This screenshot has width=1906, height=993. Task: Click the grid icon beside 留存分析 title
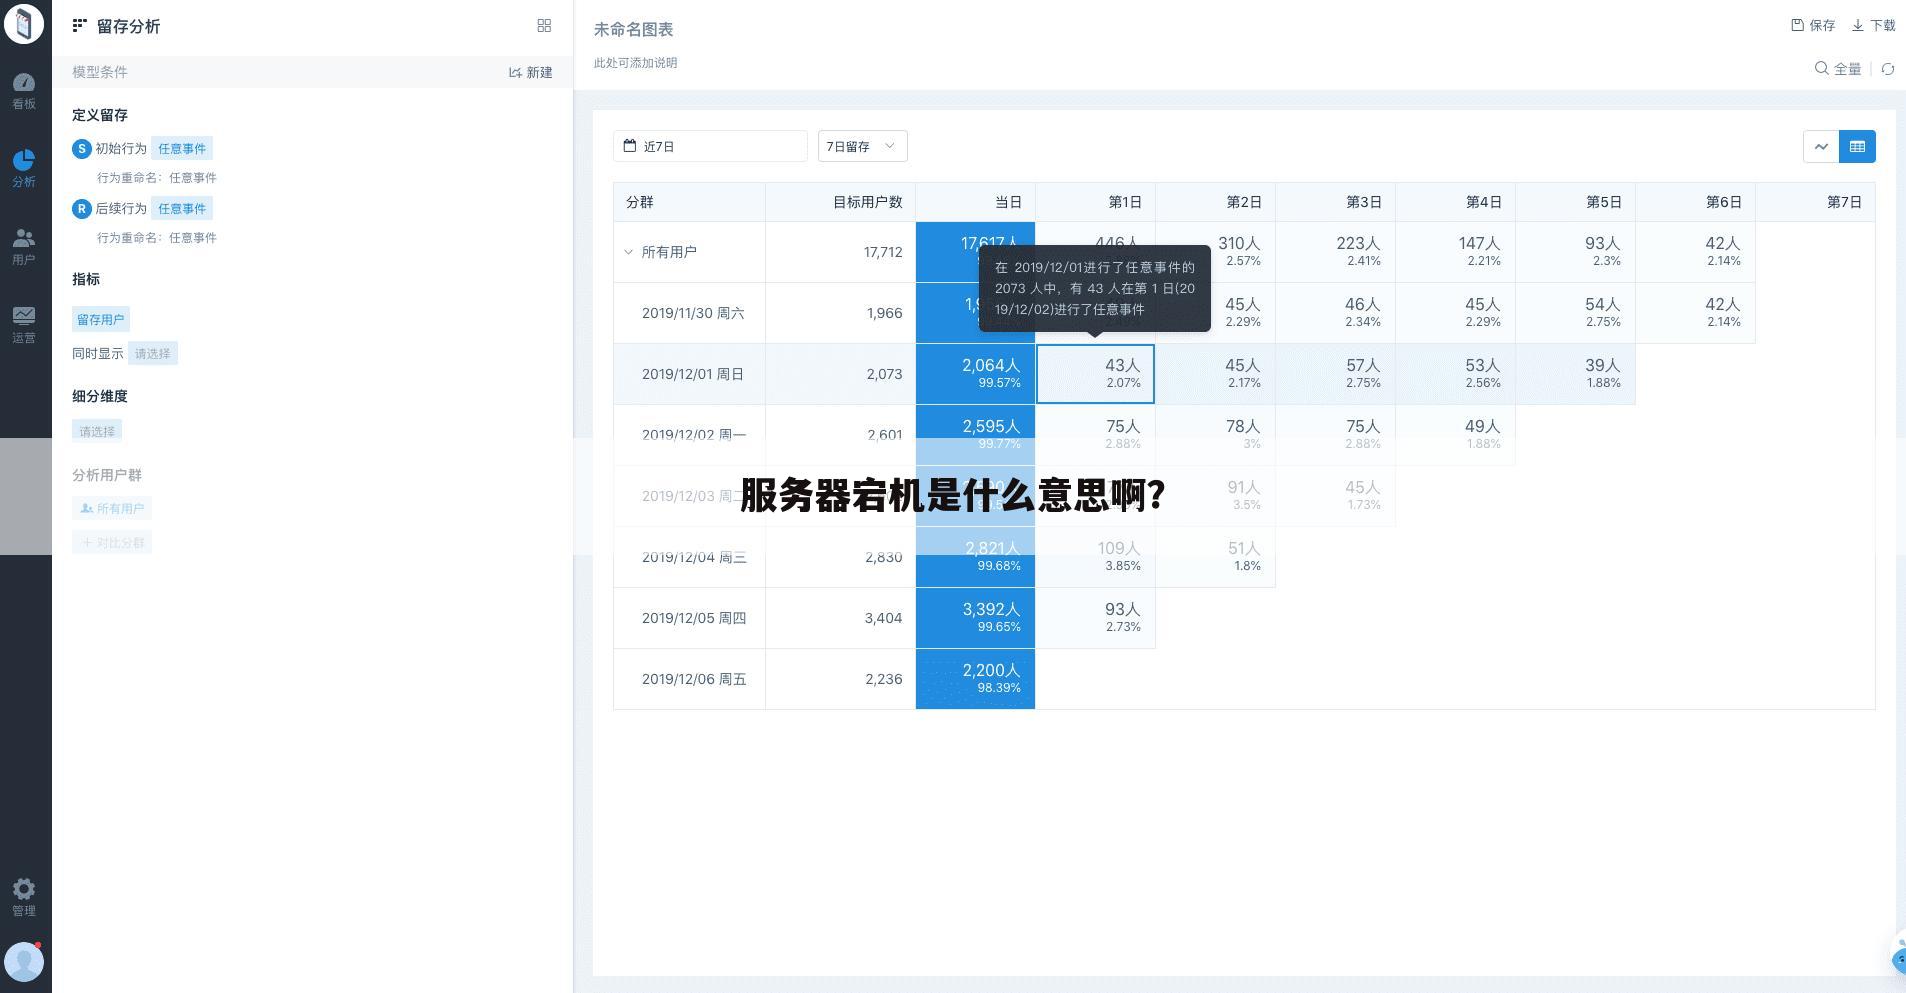pos(545,26)
